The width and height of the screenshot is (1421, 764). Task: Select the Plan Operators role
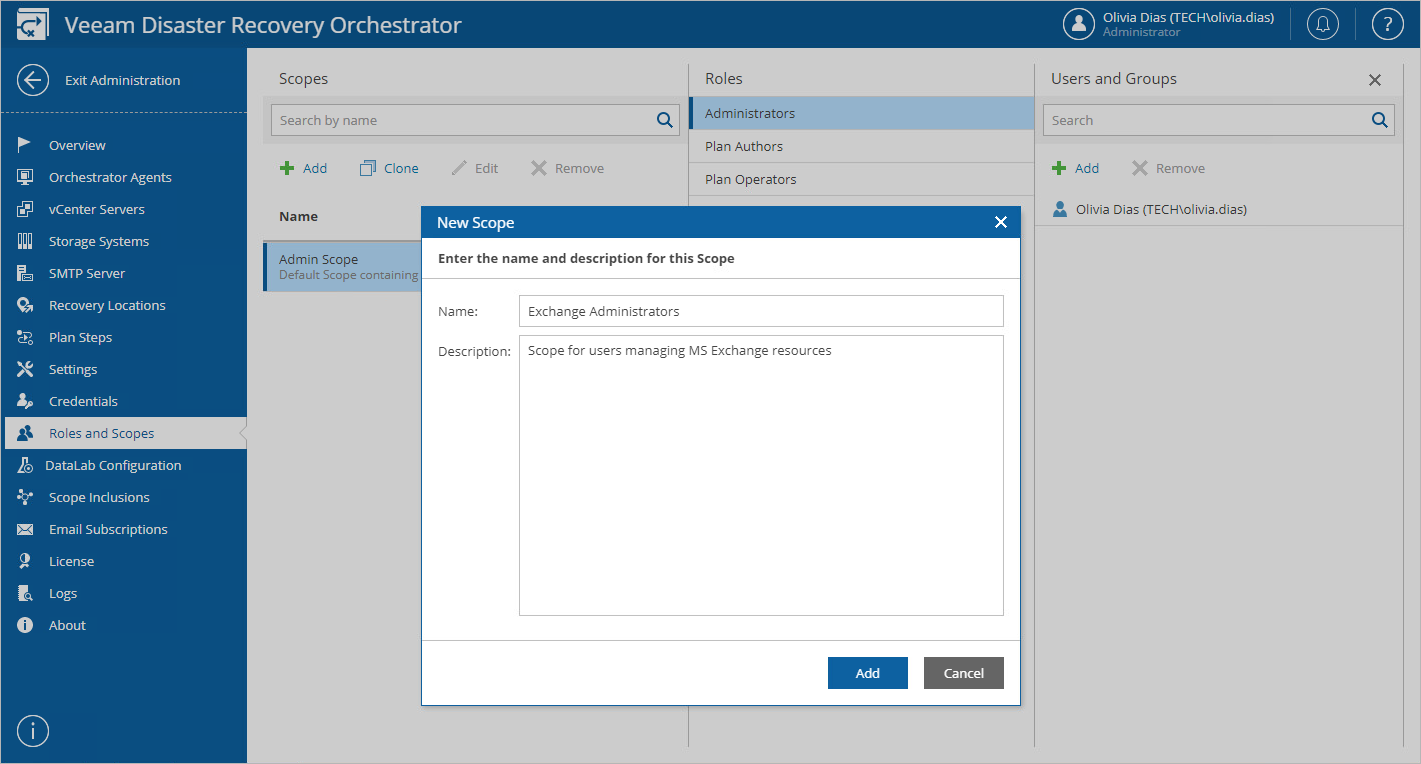pyautogui.click(x=861, y=179)
